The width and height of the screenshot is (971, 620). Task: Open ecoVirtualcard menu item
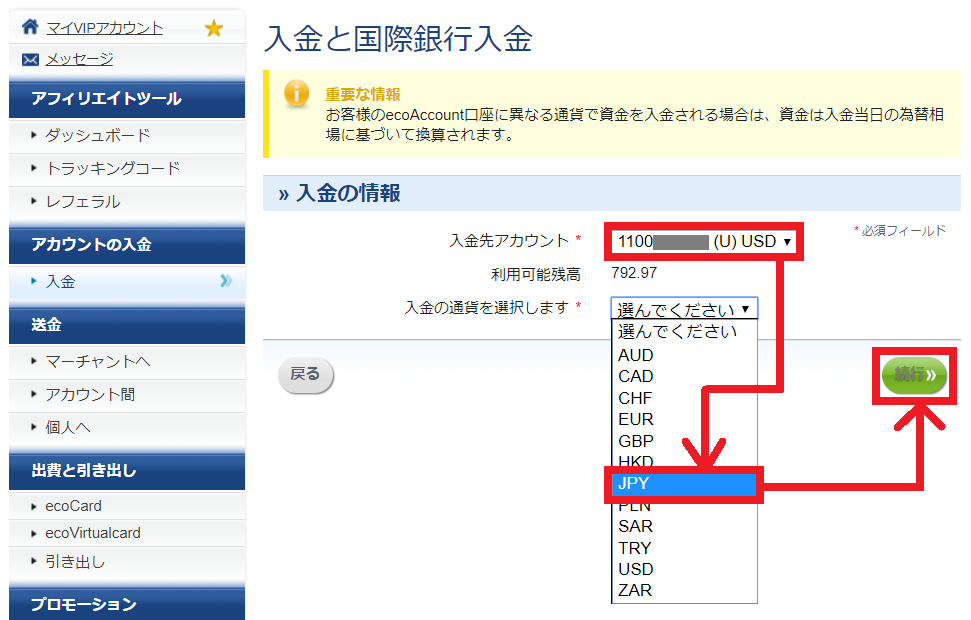92,533
